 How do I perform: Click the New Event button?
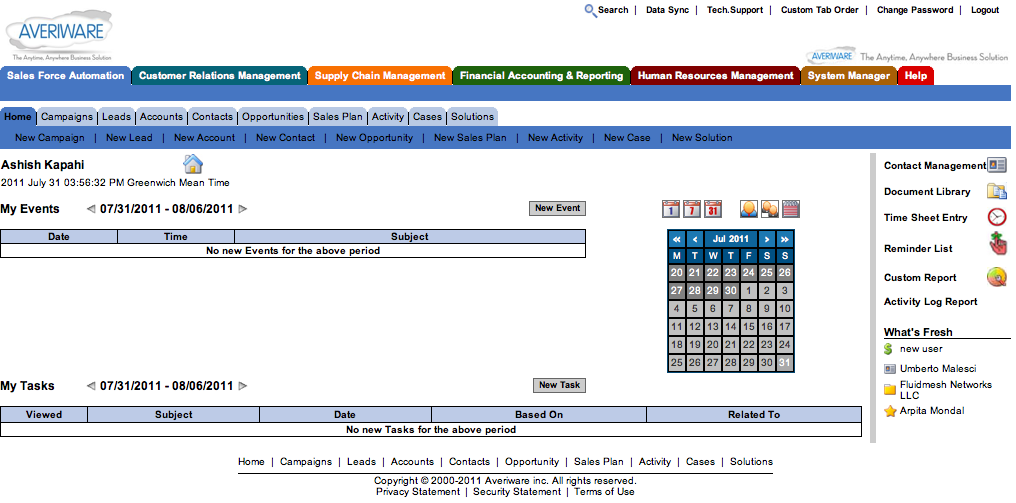click(558, 208)
